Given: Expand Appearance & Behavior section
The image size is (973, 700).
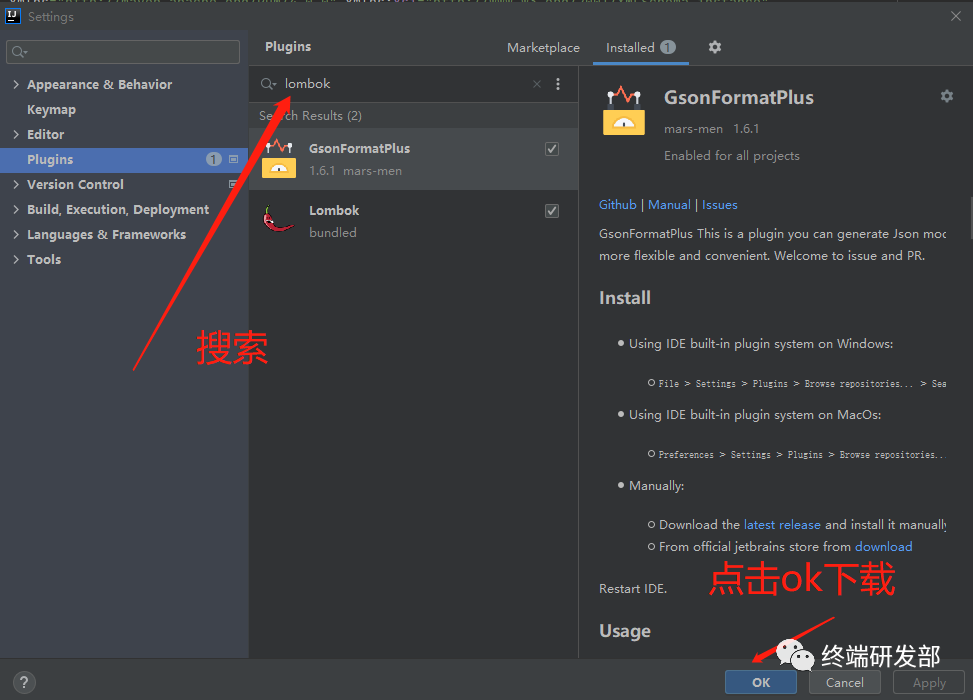Looking at the screenshot, I should click(16, 84).
